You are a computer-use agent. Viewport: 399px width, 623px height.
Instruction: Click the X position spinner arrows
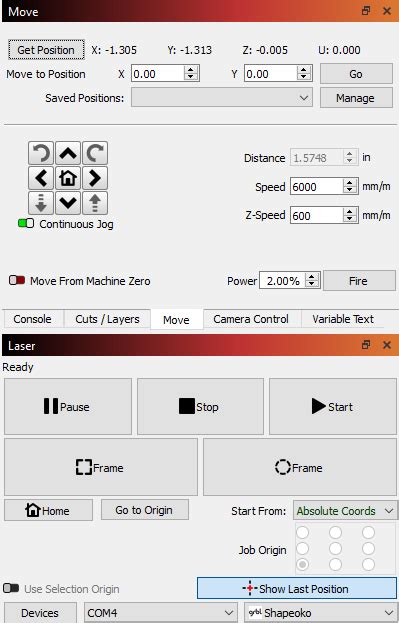click(191, 74)
